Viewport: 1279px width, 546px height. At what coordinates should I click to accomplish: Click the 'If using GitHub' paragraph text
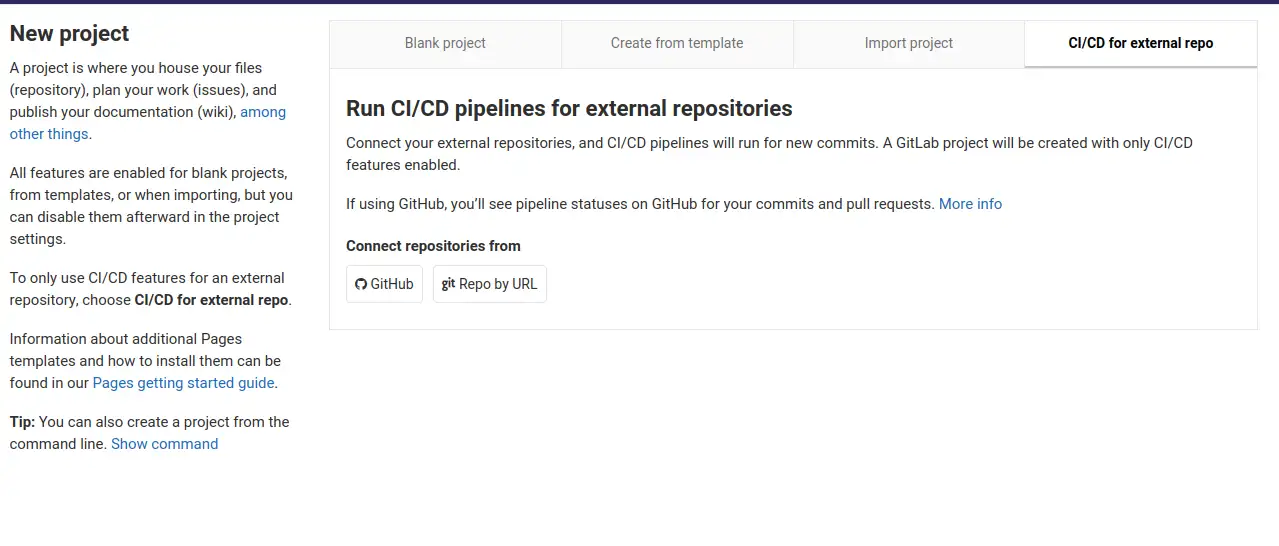pos(640,204)
